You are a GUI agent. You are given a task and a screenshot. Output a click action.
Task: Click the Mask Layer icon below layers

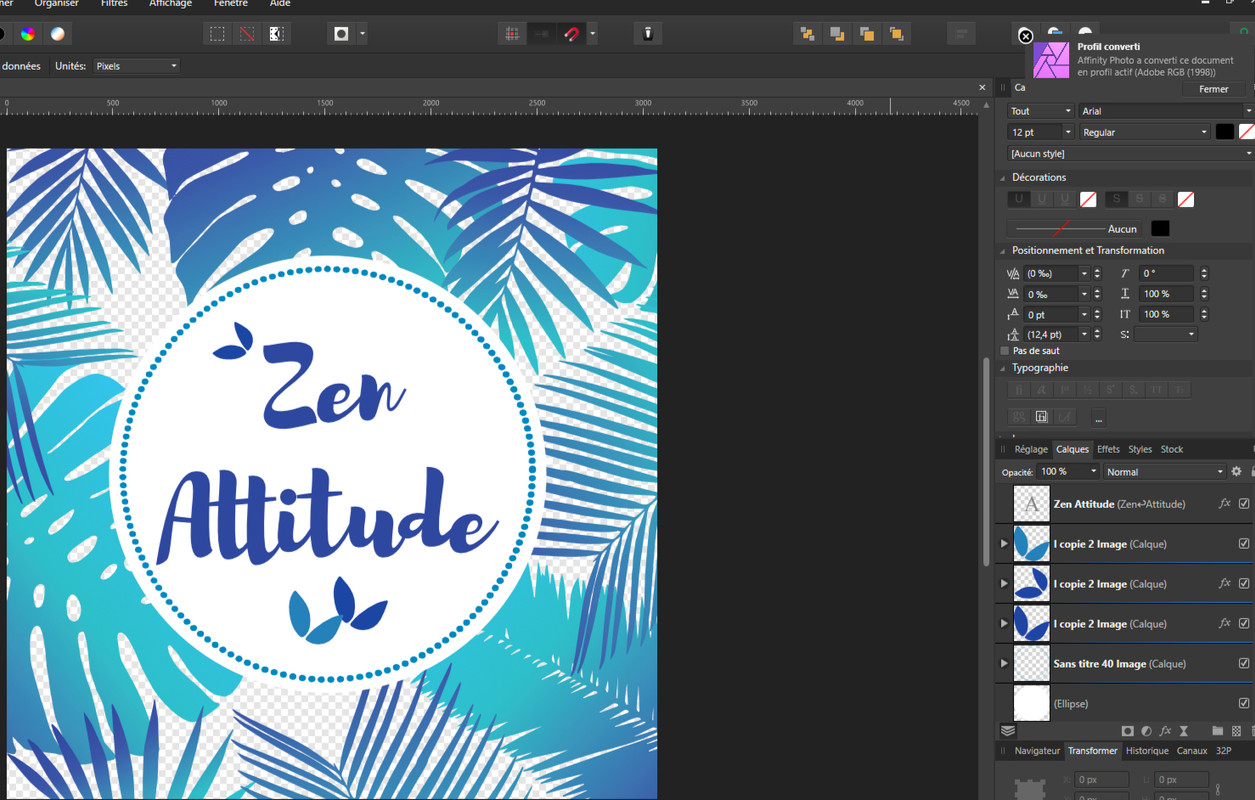(1127, 731)
